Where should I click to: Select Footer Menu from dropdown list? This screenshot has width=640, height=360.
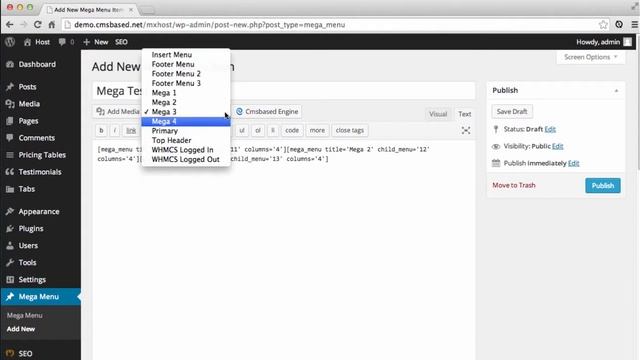[186, 64]
